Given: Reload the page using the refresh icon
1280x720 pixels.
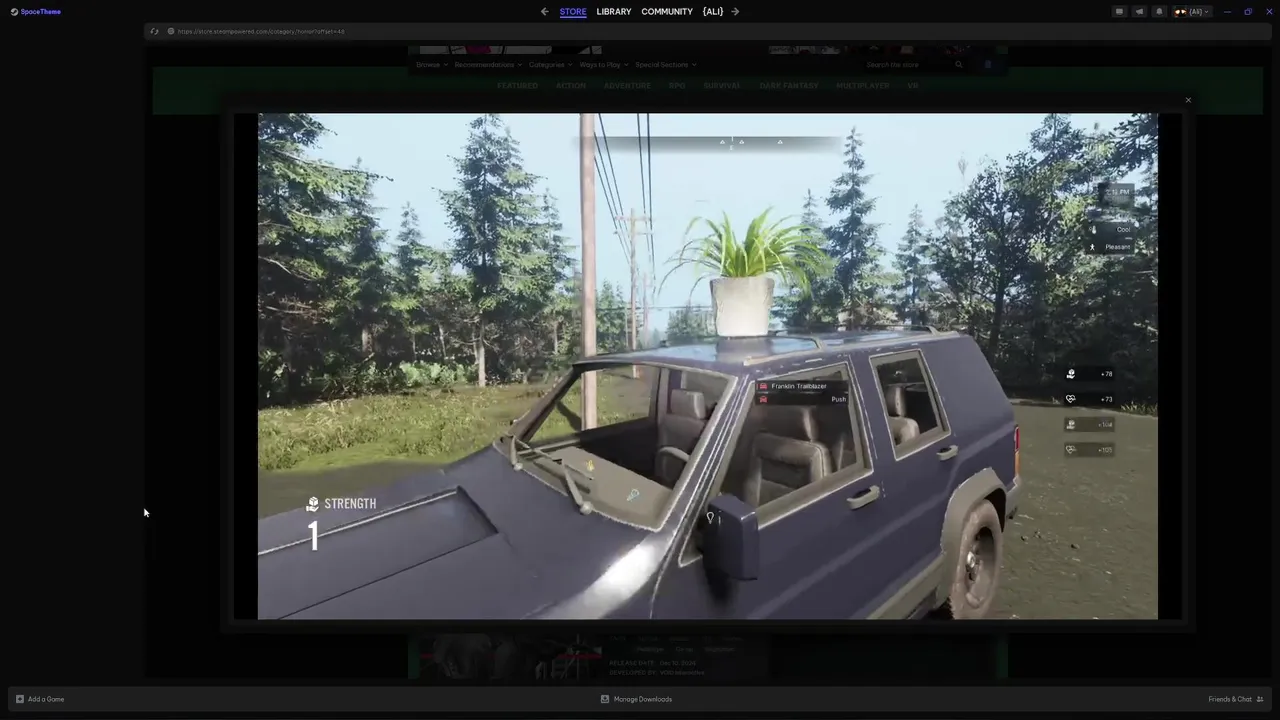Looking at the screenshot, I should [x=154, y=31].
